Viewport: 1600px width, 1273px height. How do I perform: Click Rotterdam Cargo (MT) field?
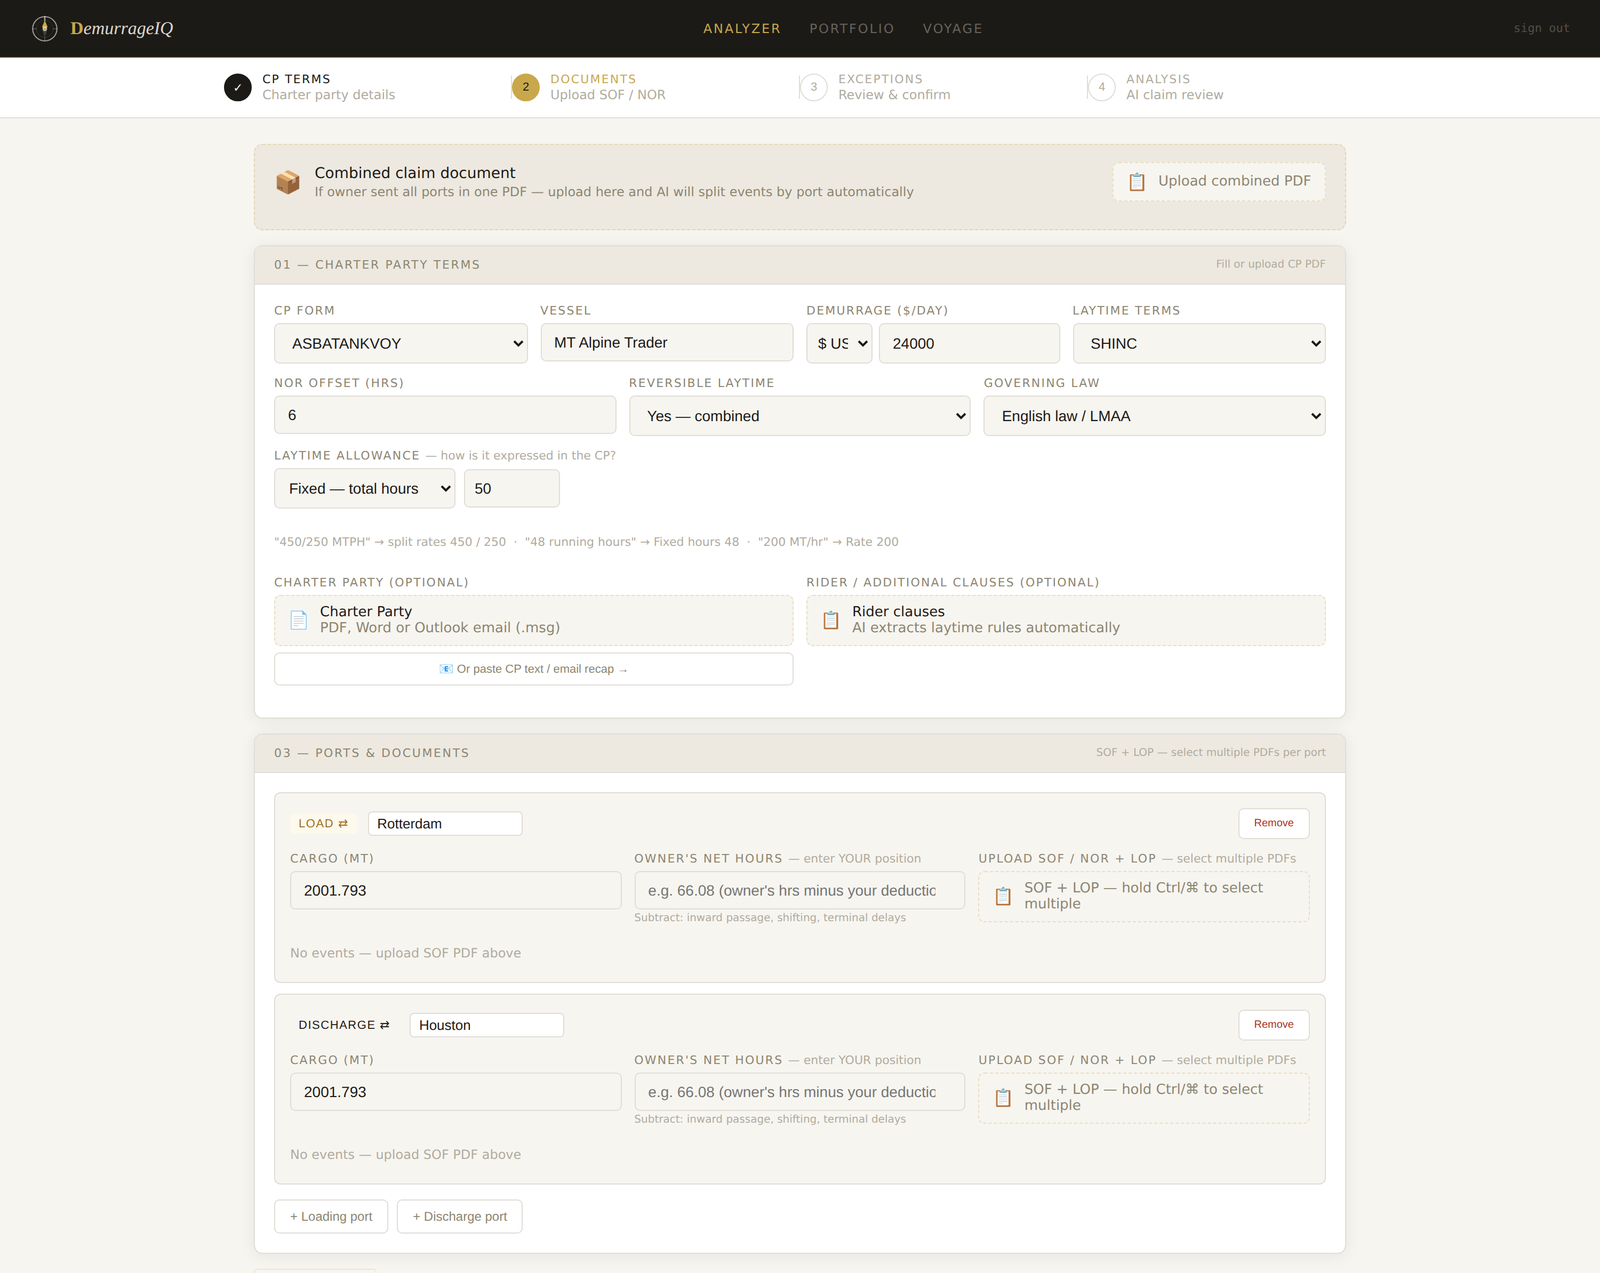click(x=456, y=890)
